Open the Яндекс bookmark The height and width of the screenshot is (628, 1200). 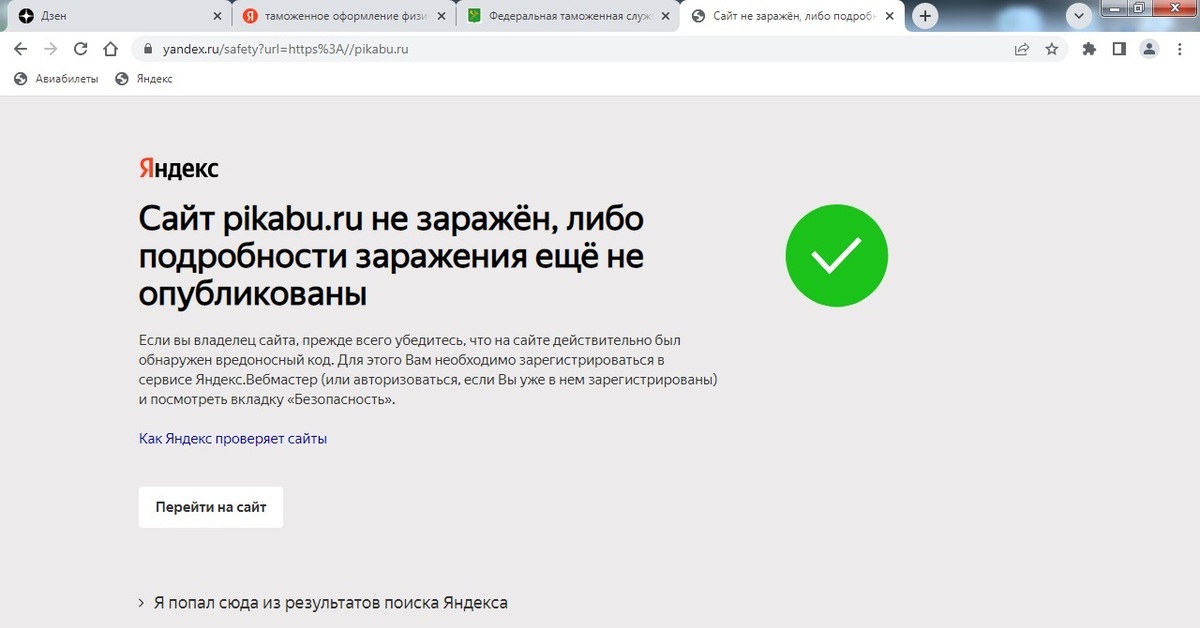144,79
